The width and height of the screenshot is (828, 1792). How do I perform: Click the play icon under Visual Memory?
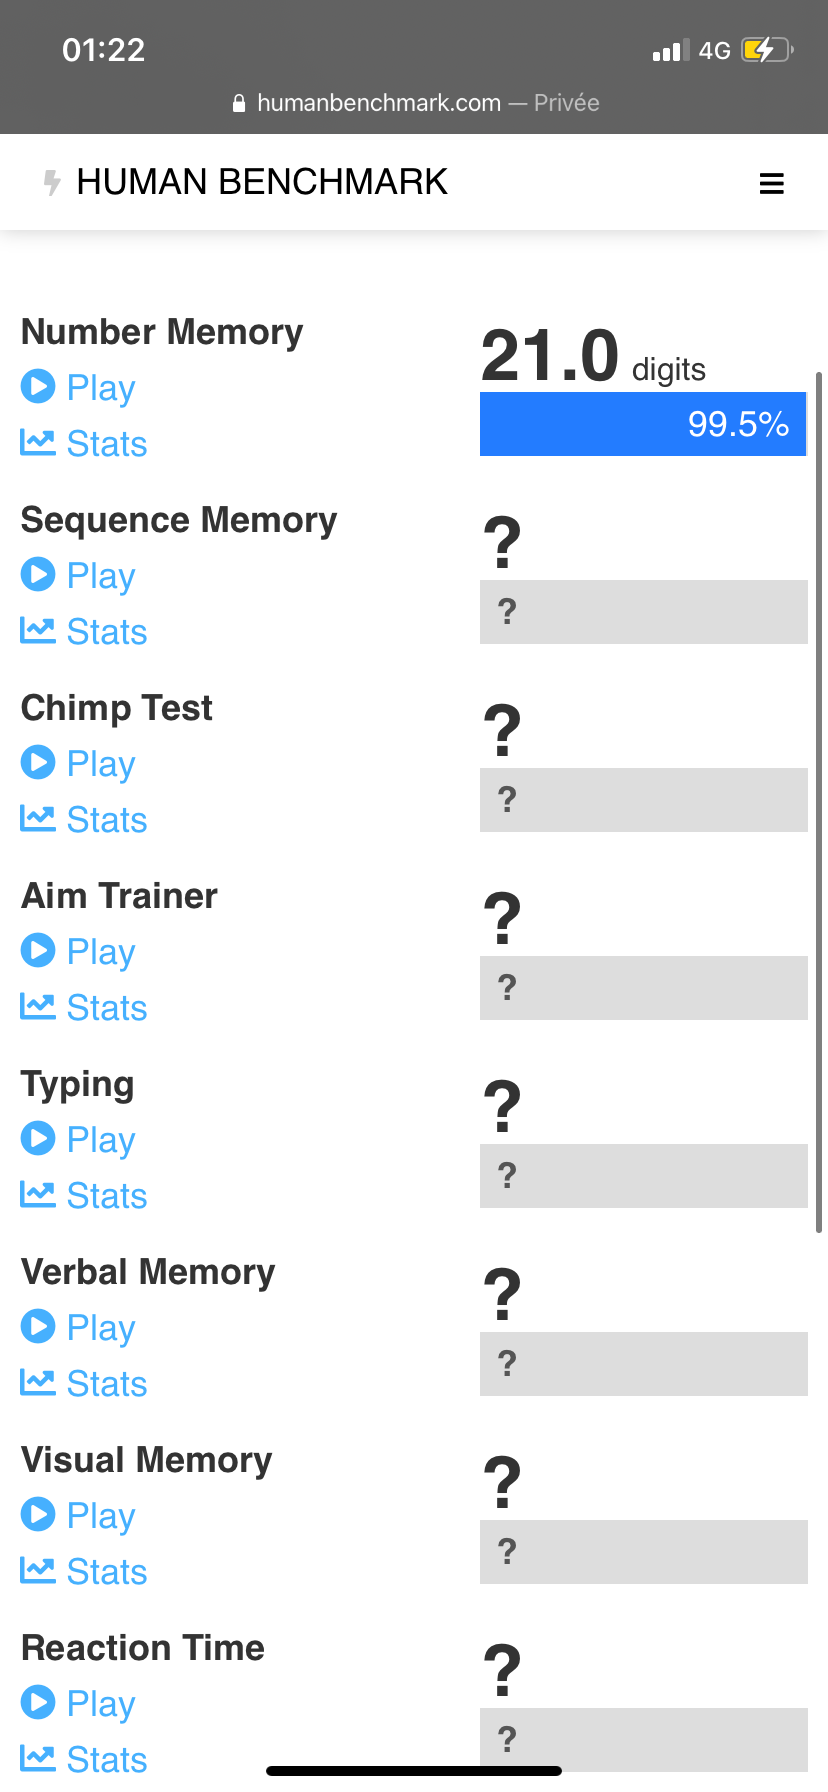38,1514
